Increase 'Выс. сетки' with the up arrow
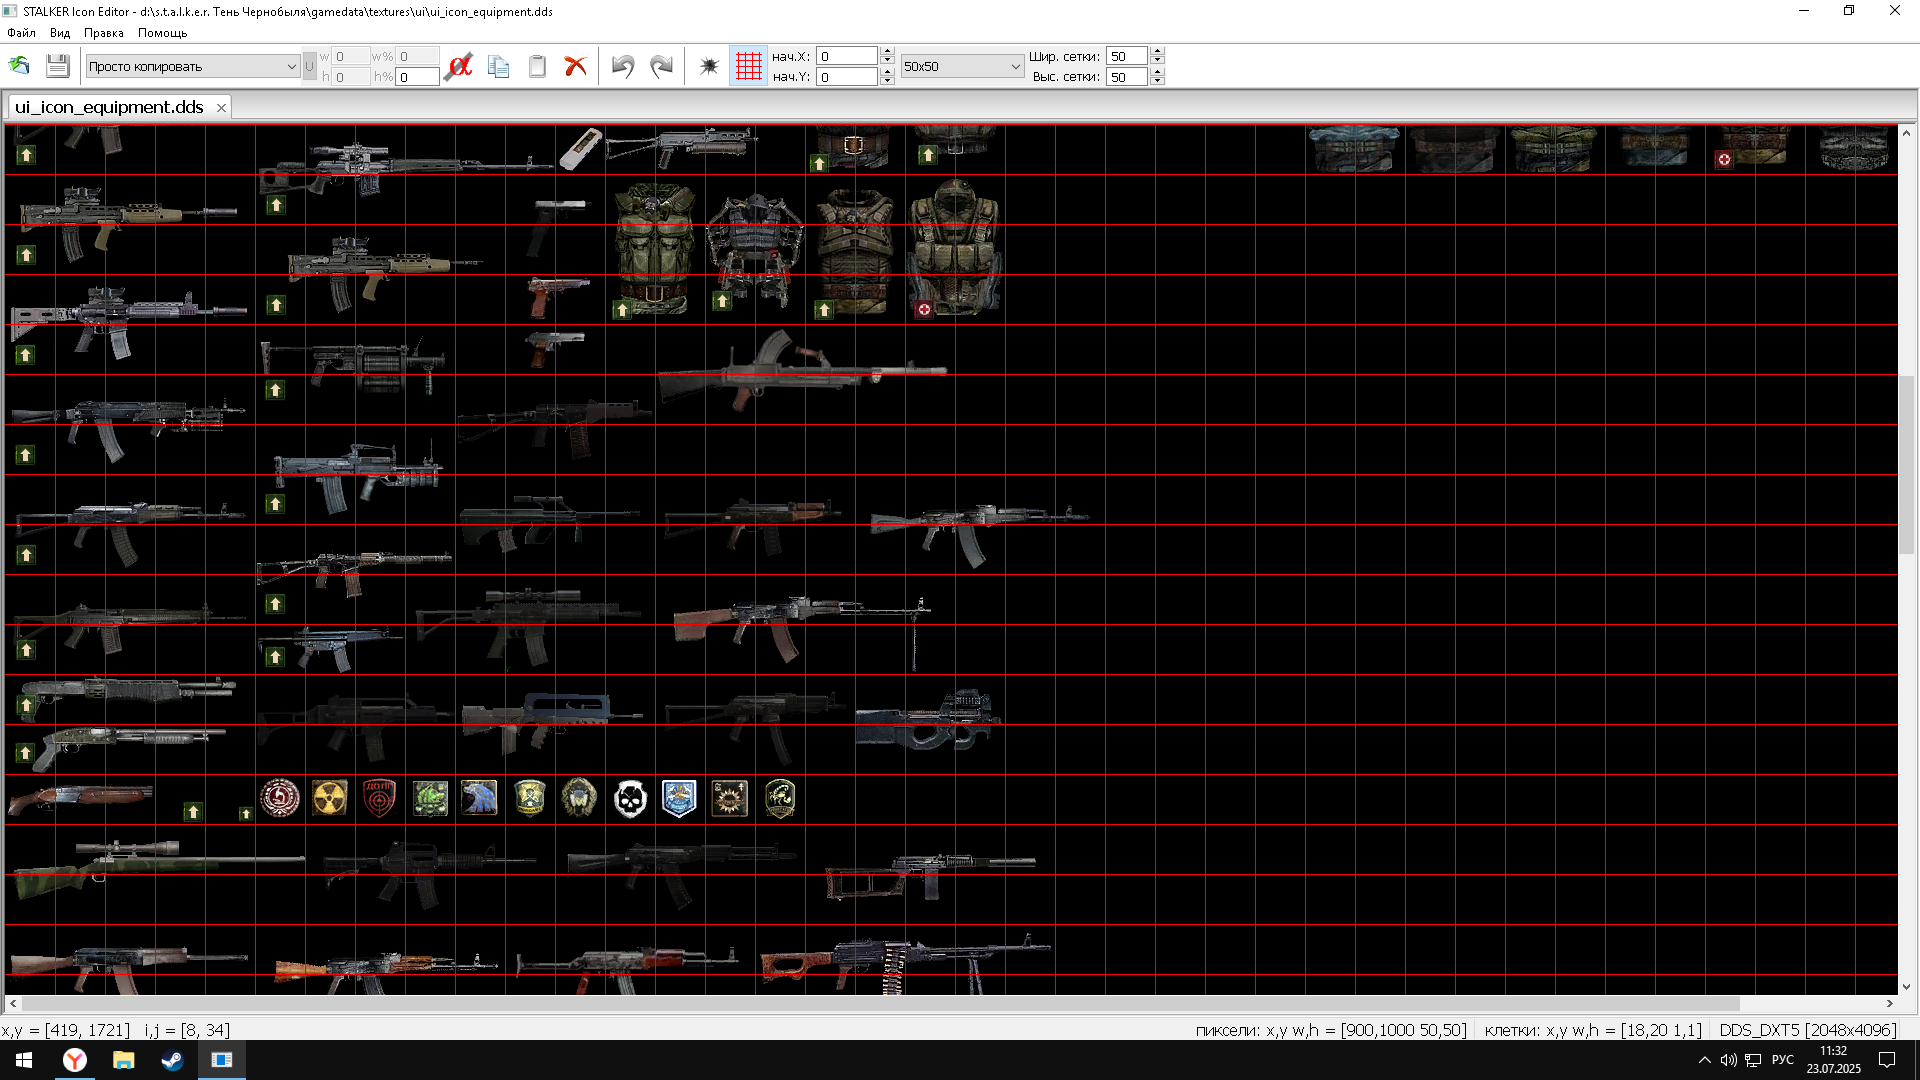The image size is (1920, 1080). [x=1157, y=72]
